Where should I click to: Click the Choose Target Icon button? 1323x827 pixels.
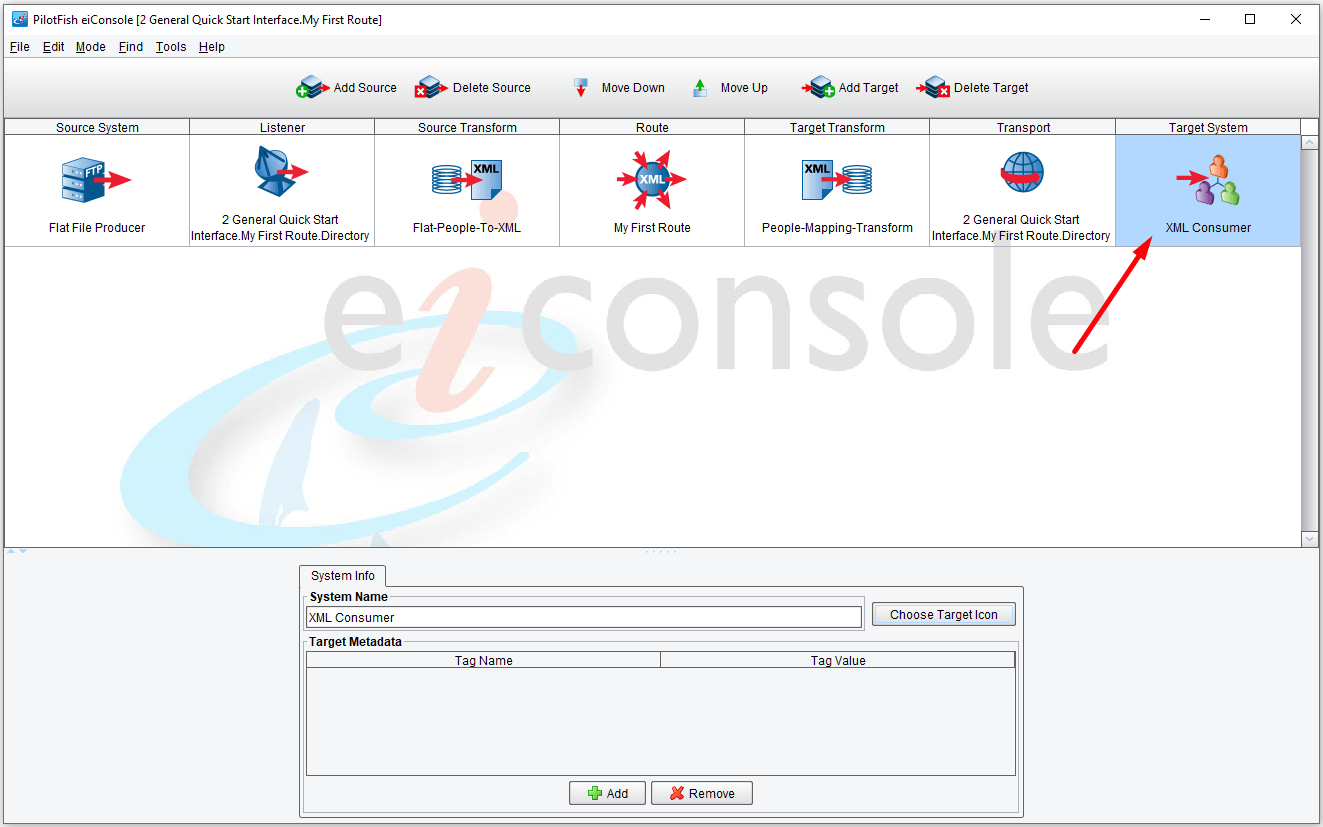click(x=944, y=615)
